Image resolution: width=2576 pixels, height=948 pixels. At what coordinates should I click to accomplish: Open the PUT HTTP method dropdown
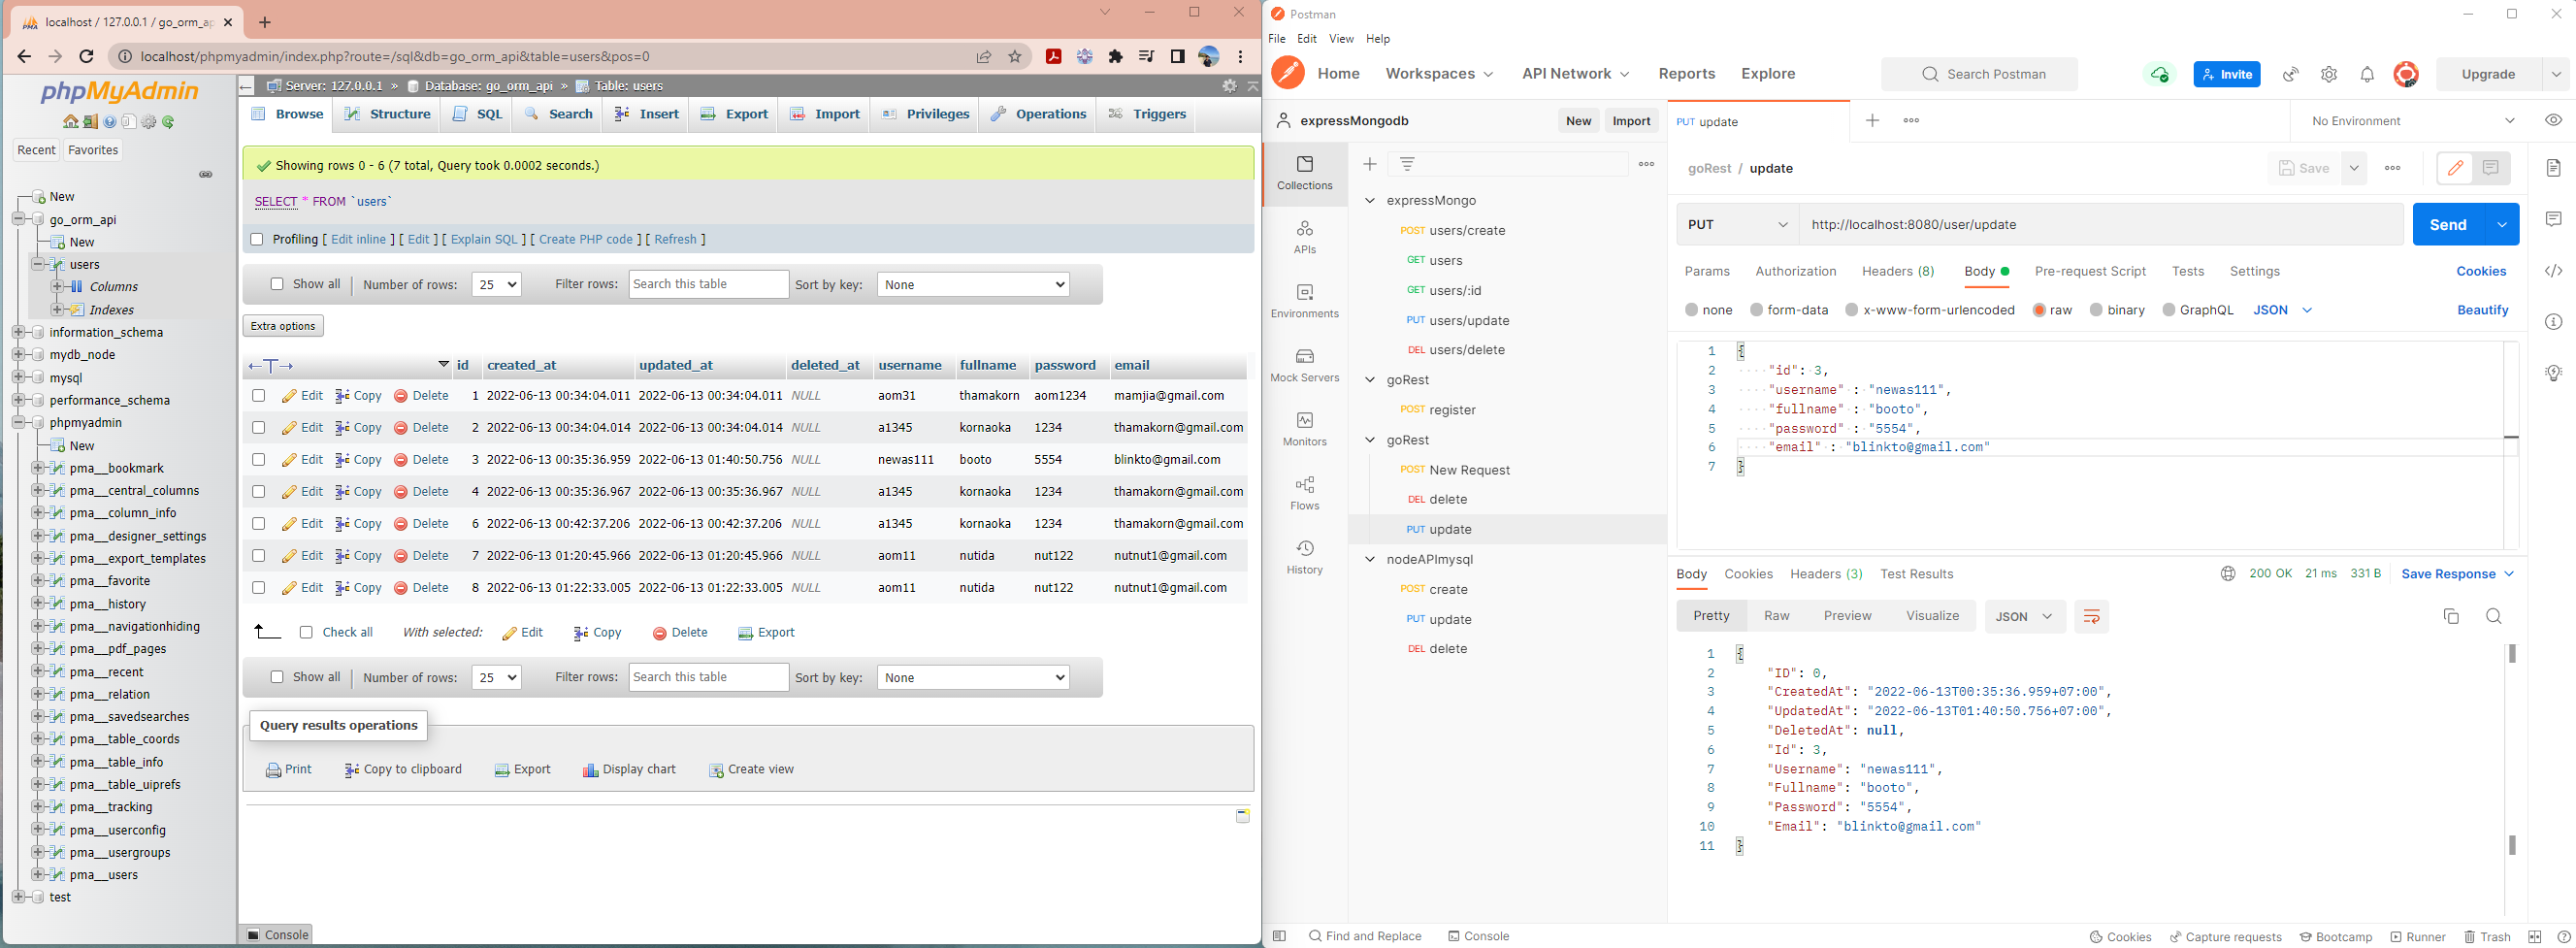[1737, 225]
